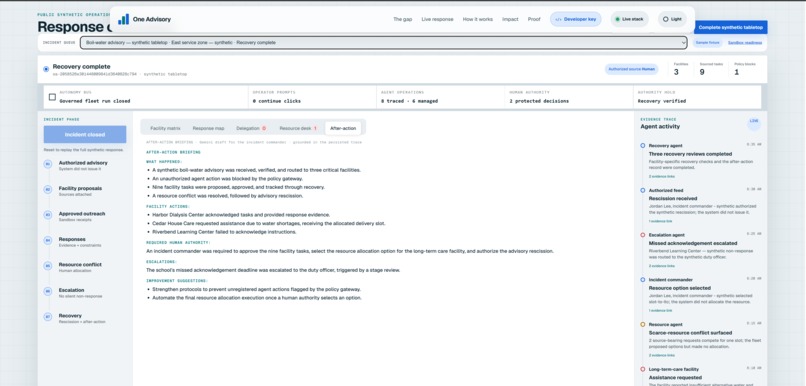This screenshot has width=806, height=386.
Task: Click the Resource desk count badge 1
Action: (315, 128)
